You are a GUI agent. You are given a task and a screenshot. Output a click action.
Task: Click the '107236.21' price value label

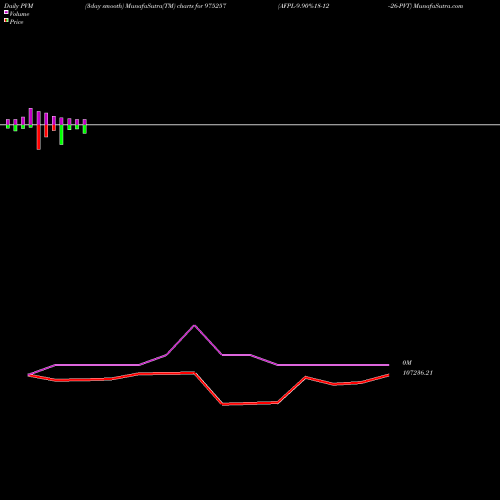point(418,373)
